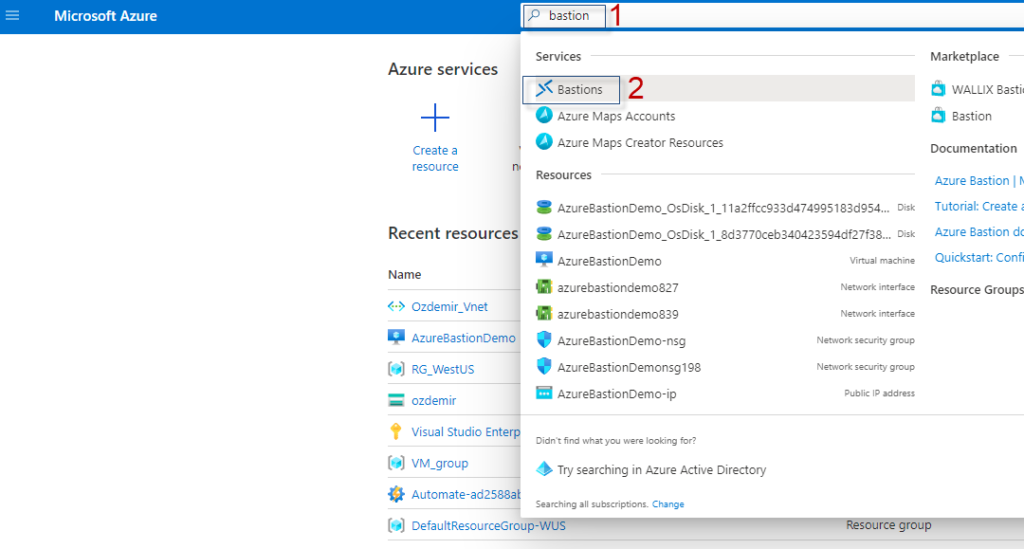1024x549 pixels.
Task: Click public IP icon for AzureBastionDemo-ip
Action: tap(544, 393)
